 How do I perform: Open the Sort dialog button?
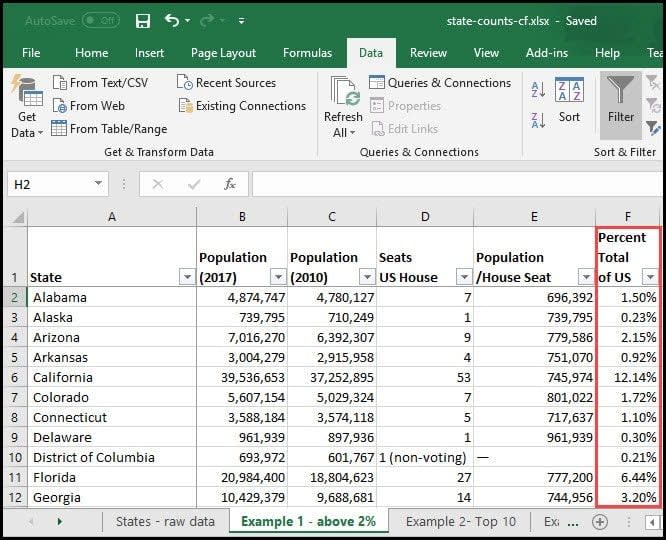tap(569, 100)
